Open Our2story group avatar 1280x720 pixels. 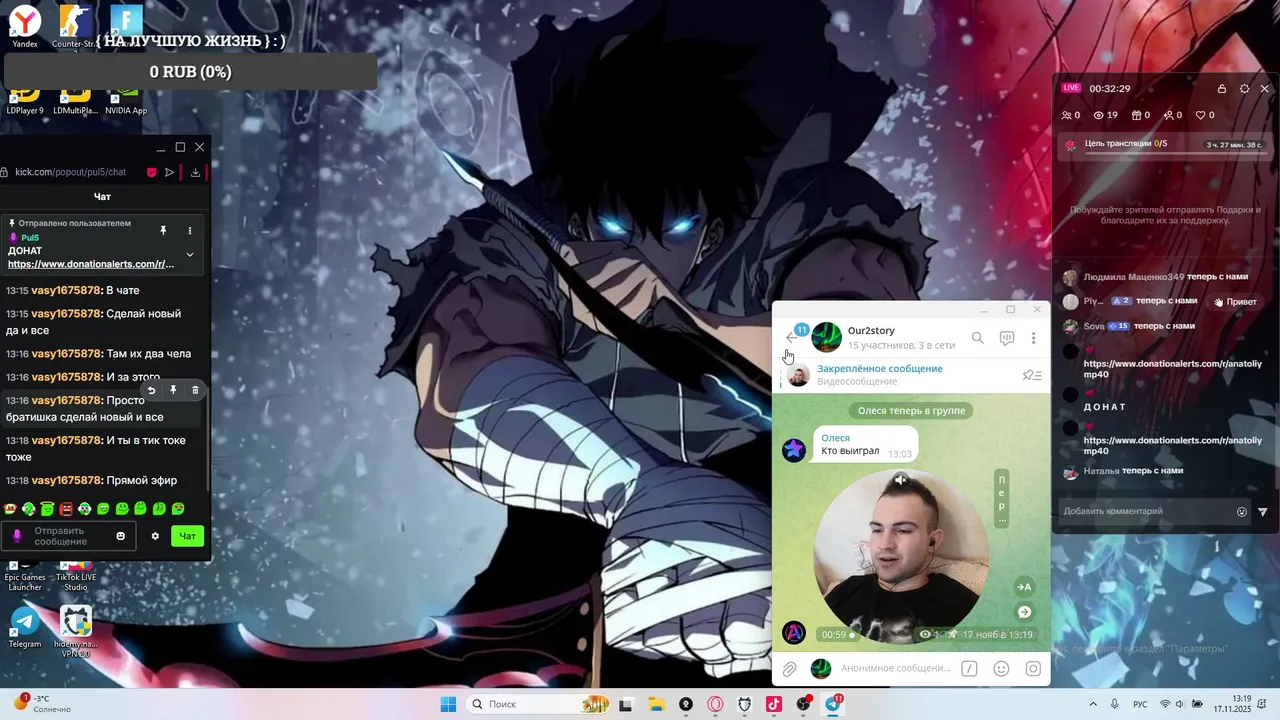826,337
